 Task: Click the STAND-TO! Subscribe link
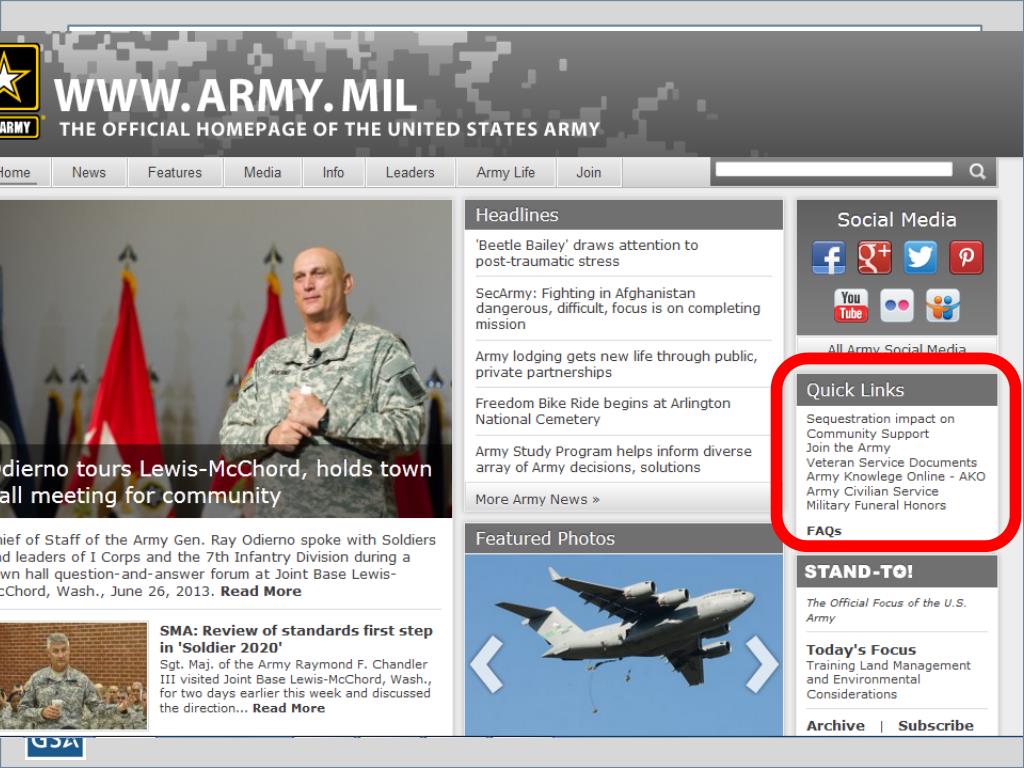click(x=935, y=726)
